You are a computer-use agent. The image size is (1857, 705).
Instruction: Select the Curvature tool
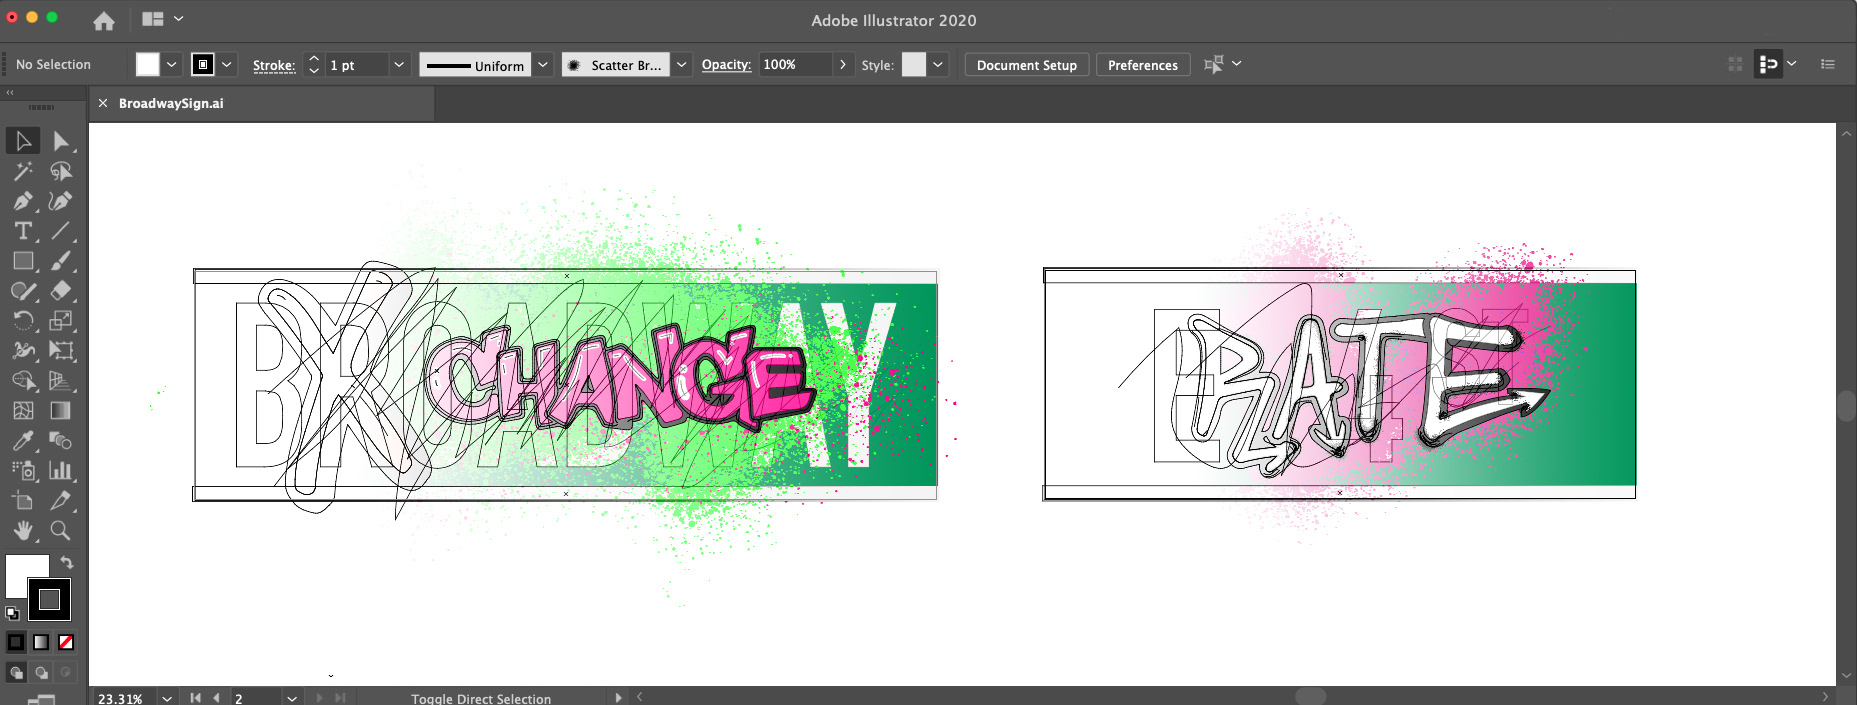coord(61,201)
